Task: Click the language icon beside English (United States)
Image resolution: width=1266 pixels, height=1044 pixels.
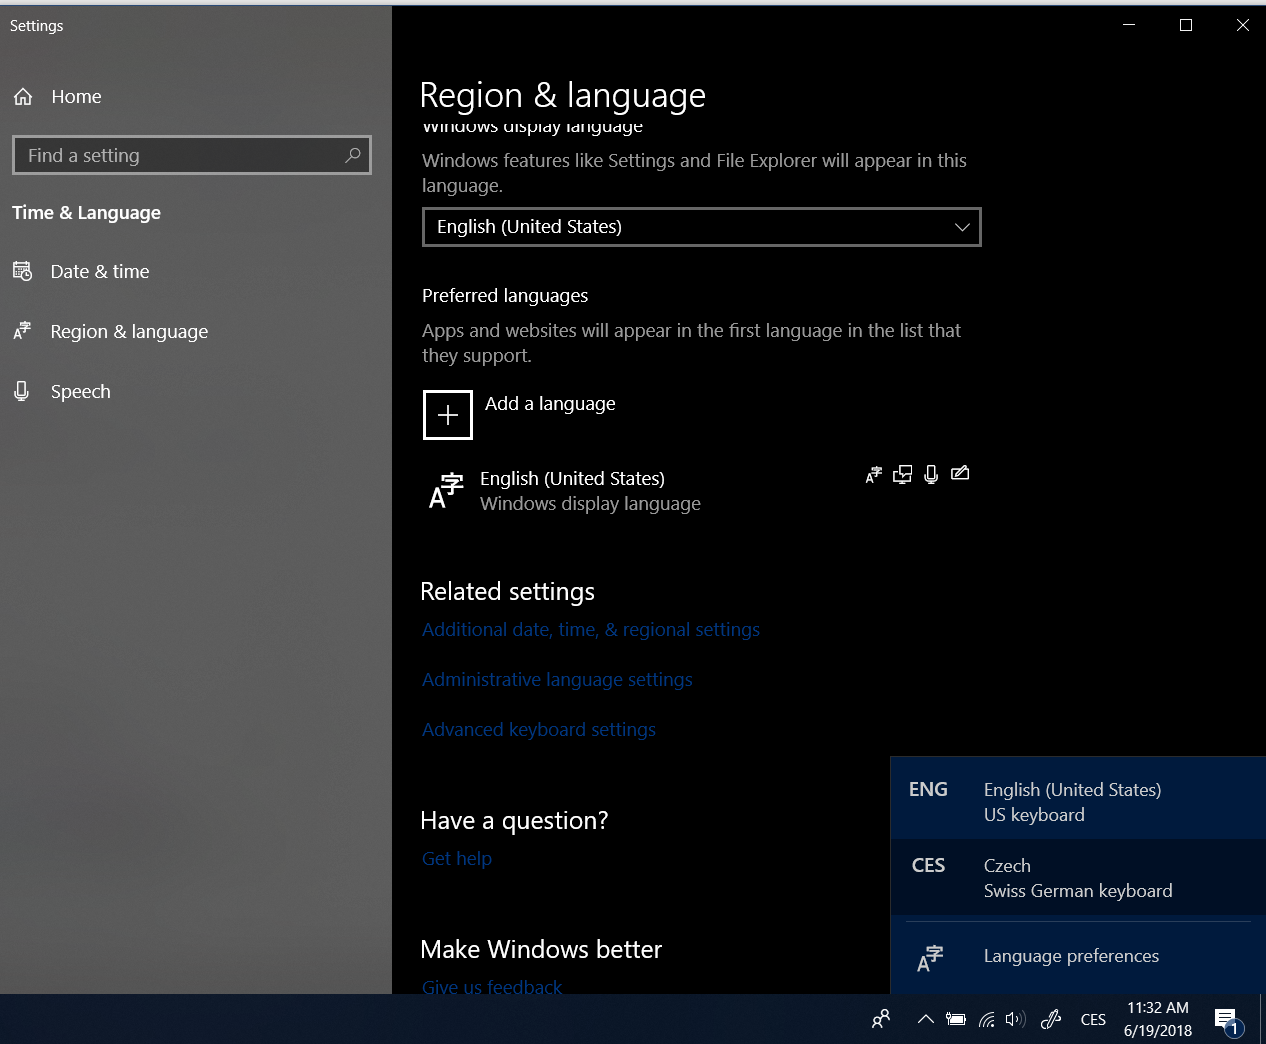Action: [x=446, y=491]
